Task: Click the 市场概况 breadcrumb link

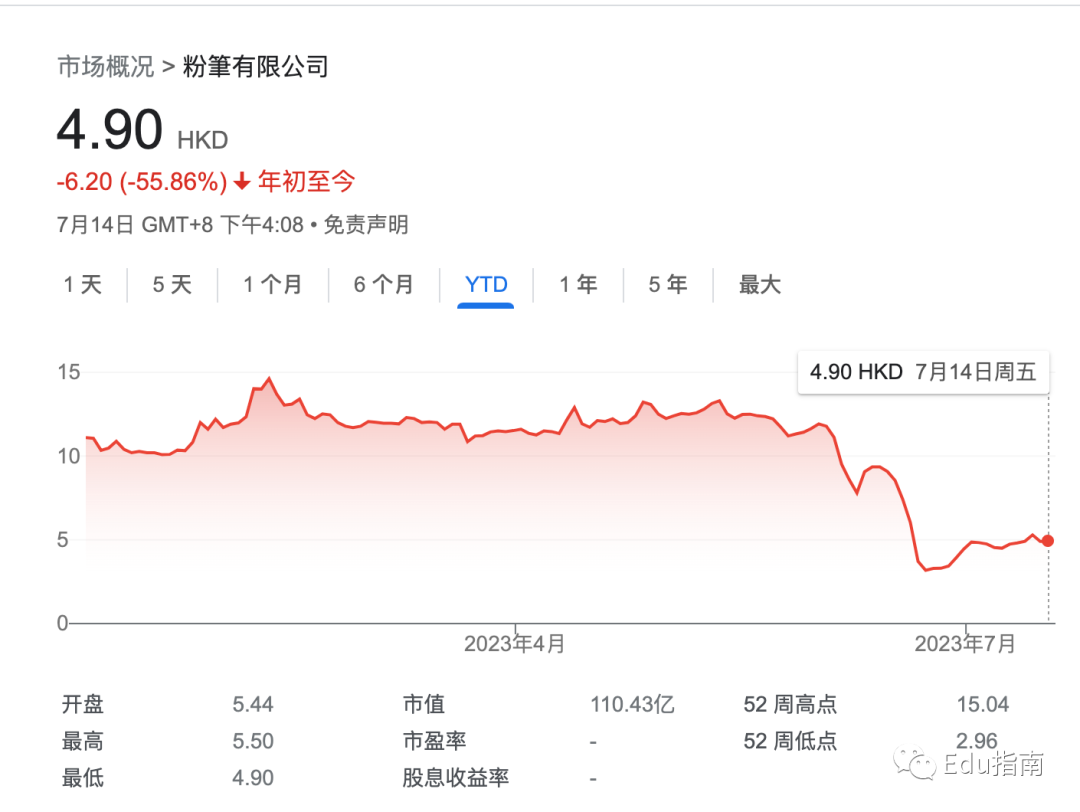Action: tap(105, 67)
